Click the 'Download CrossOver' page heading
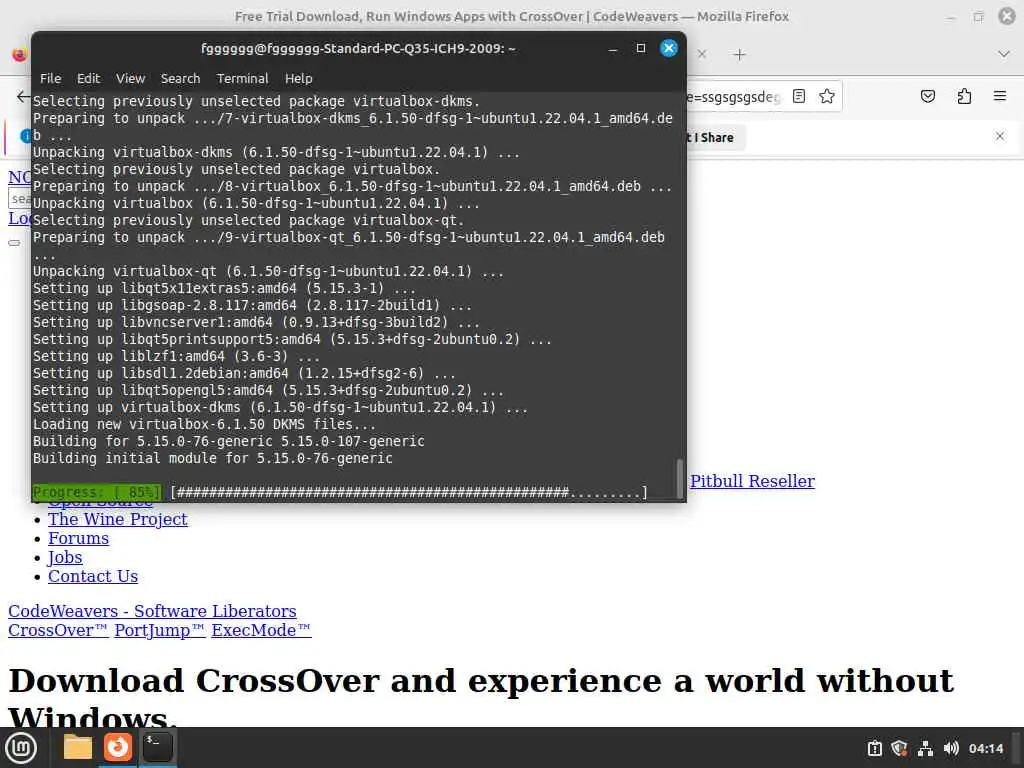The width and height of the screenshot is (1024, 768). point(481,700)
